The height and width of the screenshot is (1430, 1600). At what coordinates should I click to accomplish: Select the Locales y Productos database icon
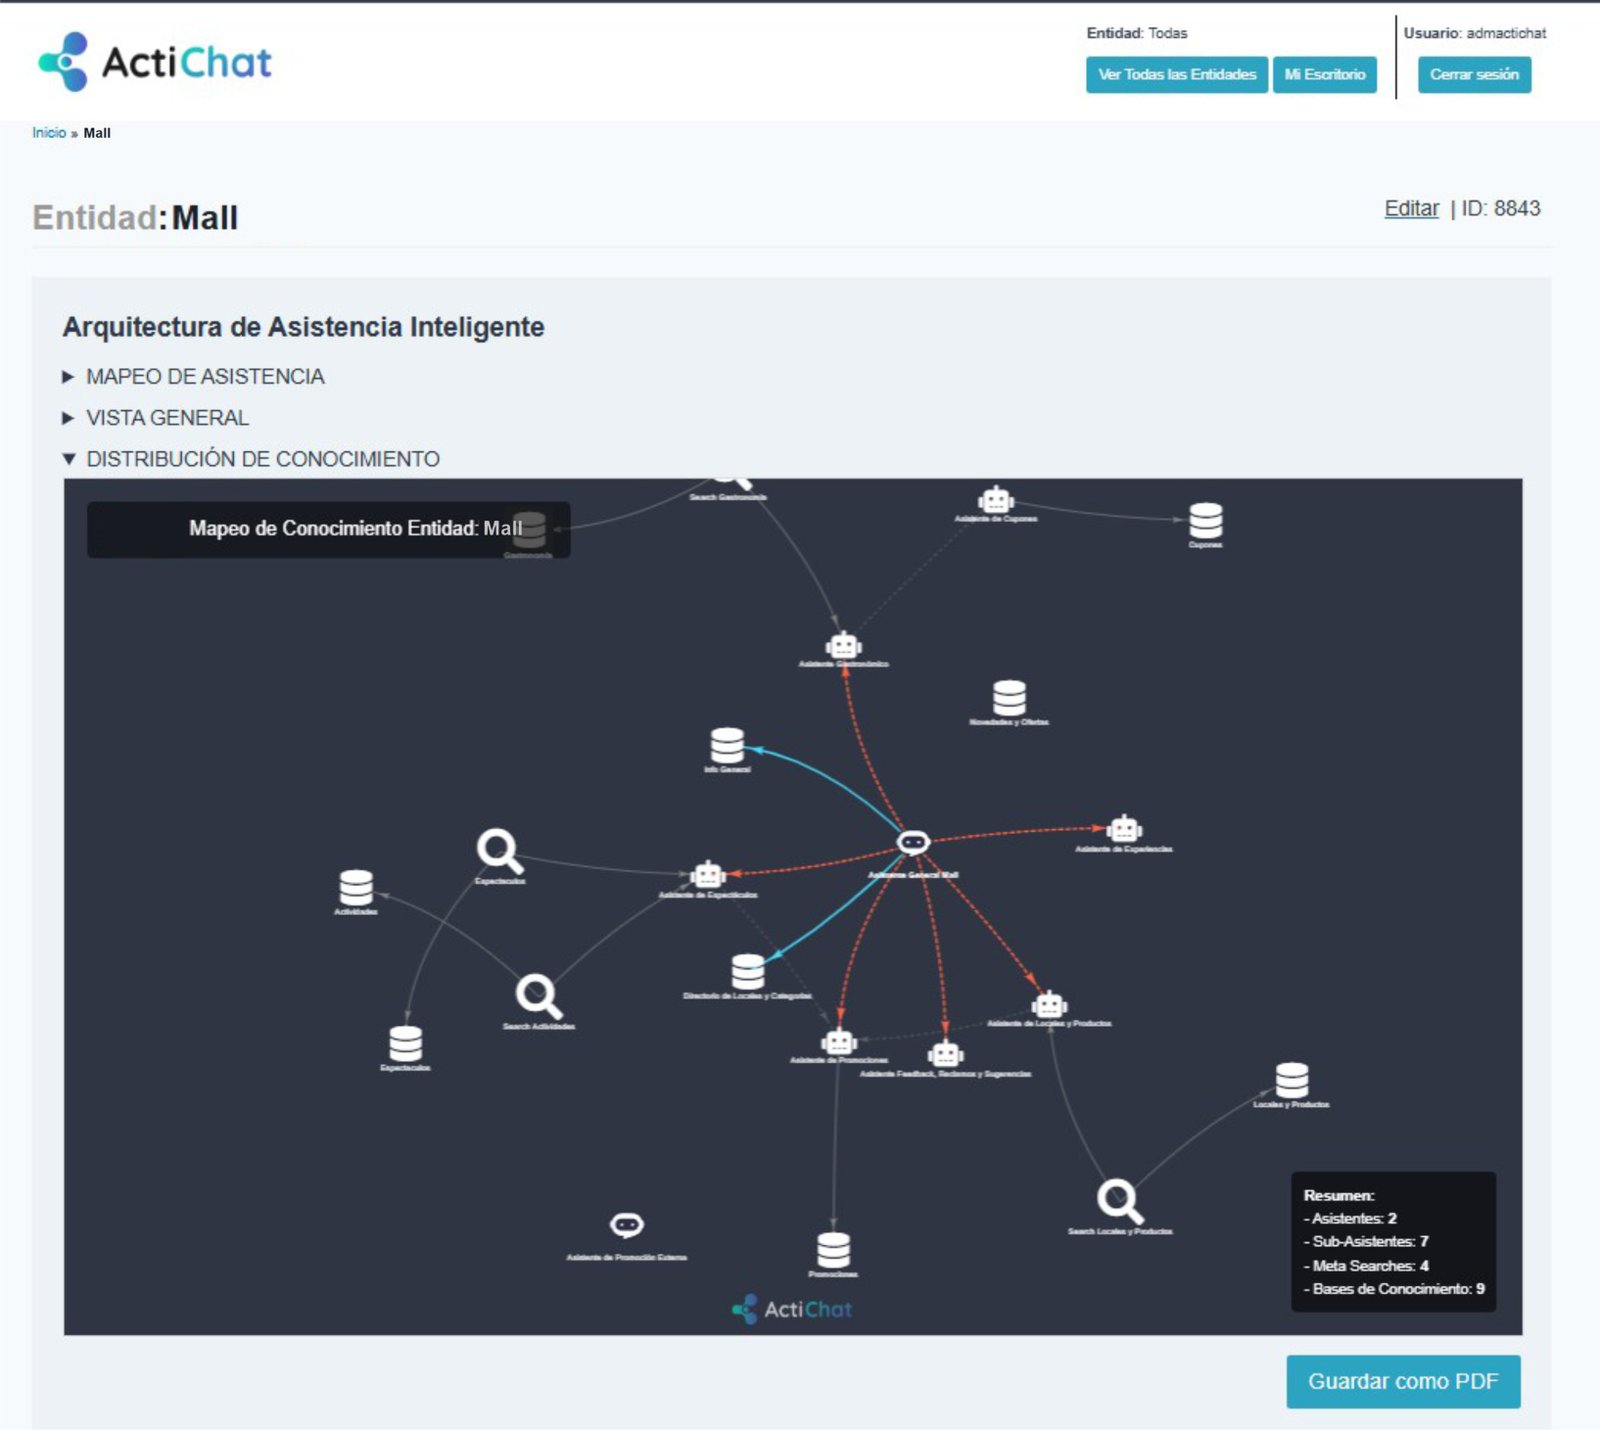(1291, 1080)
